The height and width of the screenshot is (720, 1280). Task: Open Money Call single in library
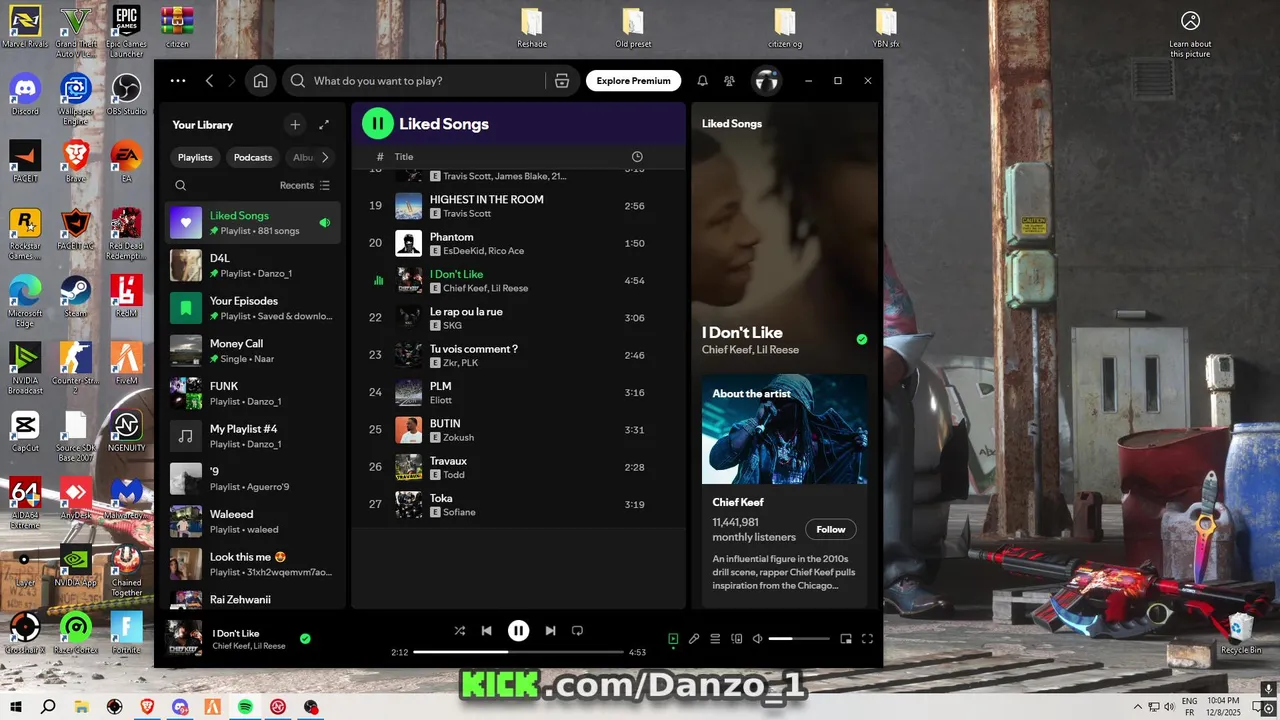tap(253, 351)
